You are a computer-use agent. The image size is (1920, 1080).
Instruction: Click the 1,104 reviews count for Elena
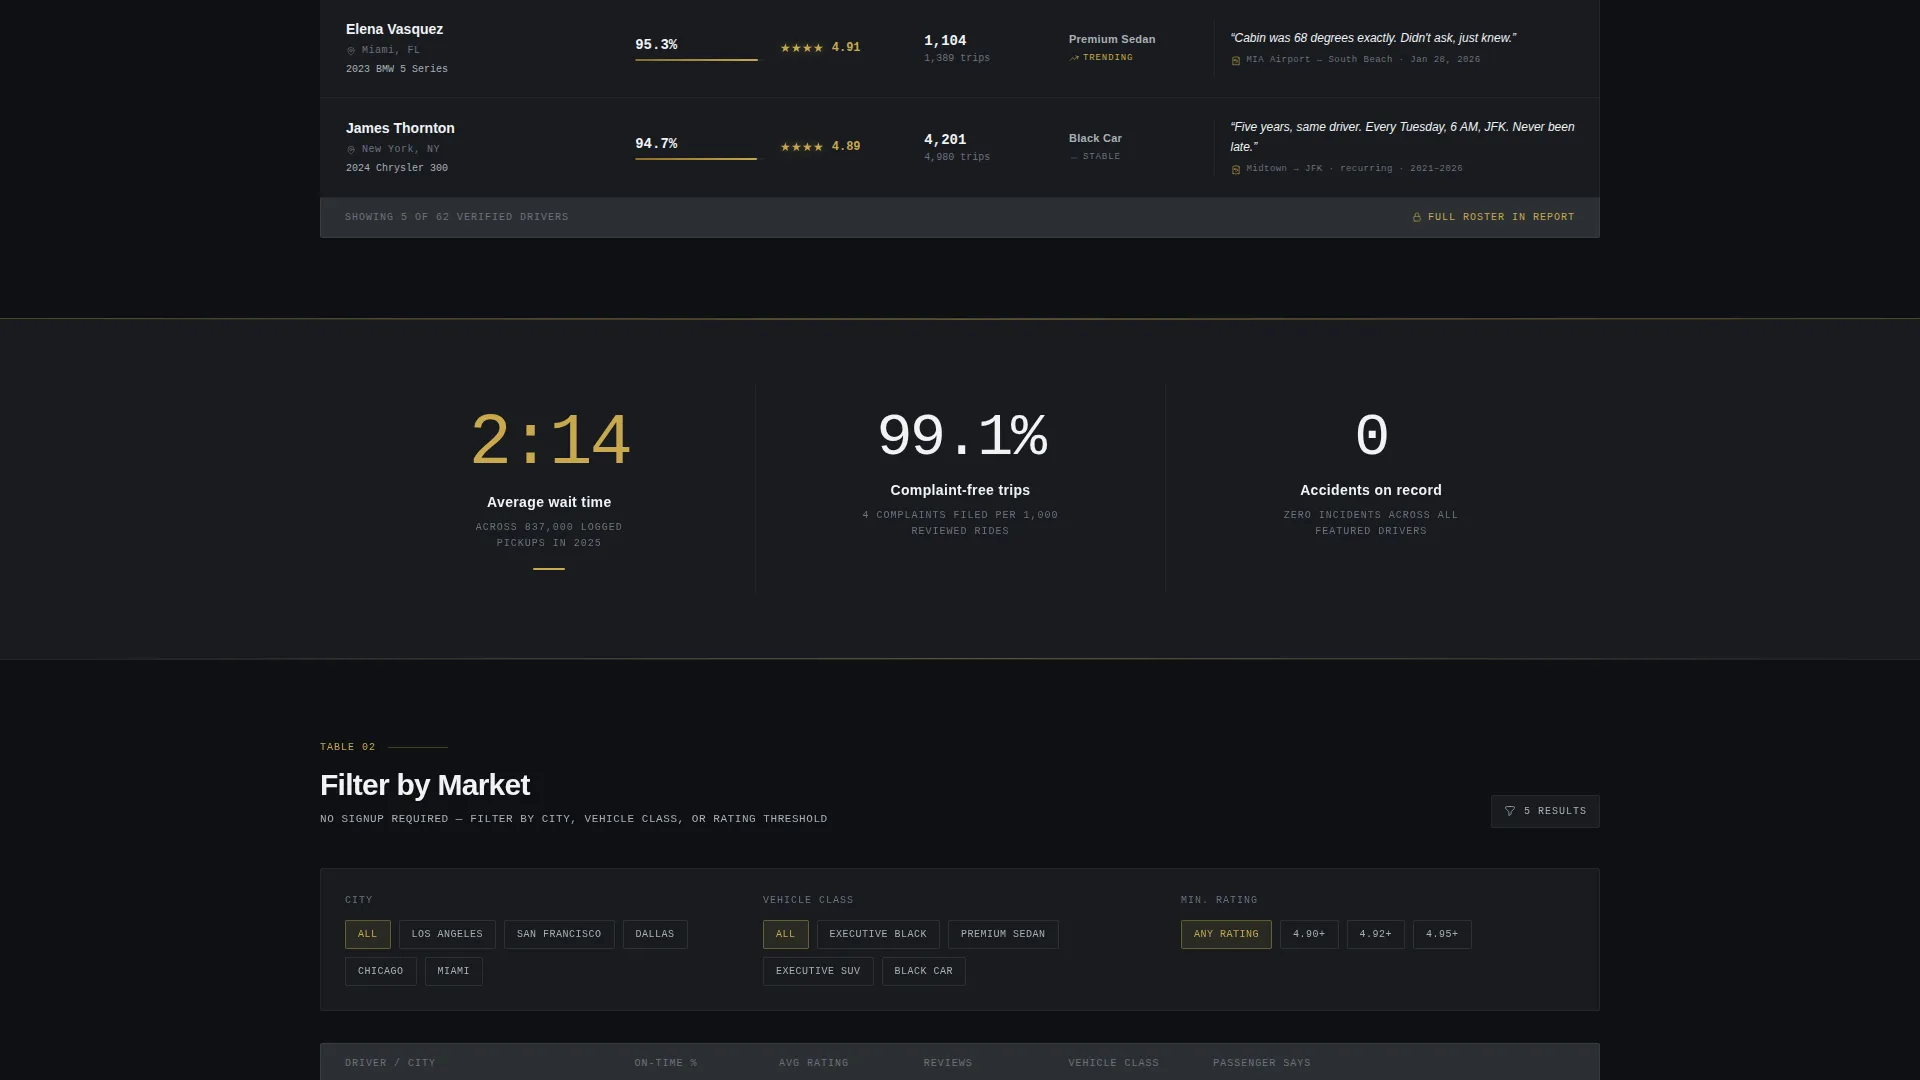pos(945,41)
